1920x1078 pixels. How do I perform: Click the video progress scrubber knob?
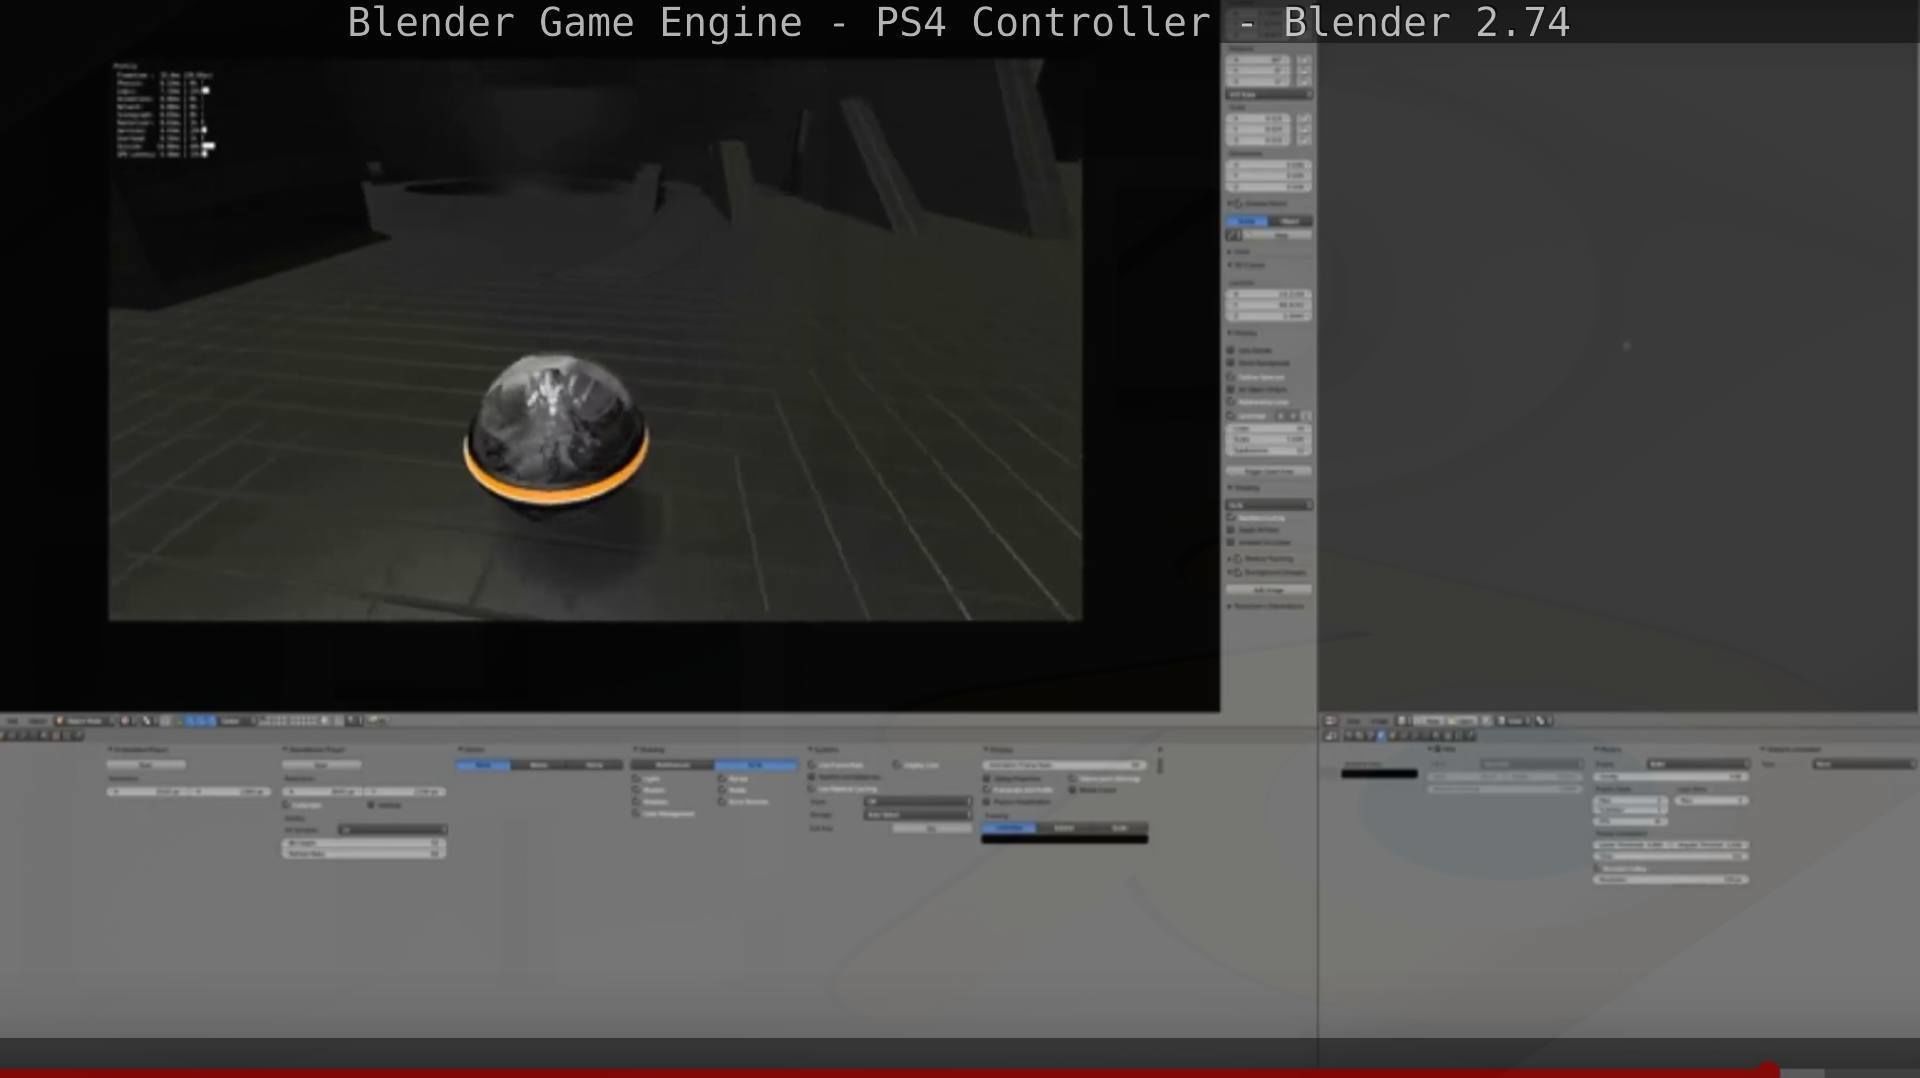coord(1768,1072)
